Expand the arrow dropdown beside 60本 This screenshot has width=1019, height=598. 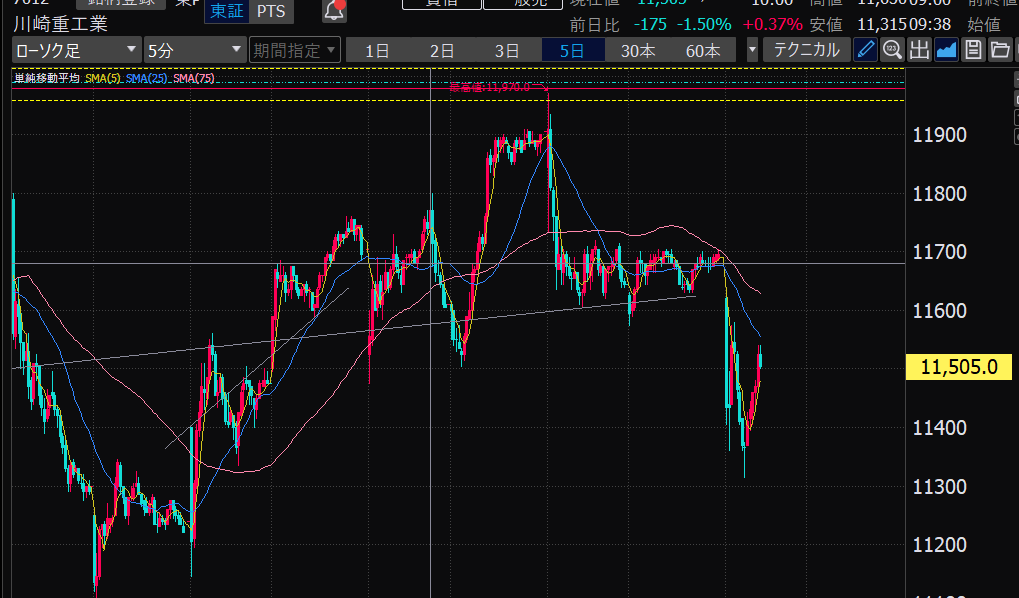coord(752,50)
